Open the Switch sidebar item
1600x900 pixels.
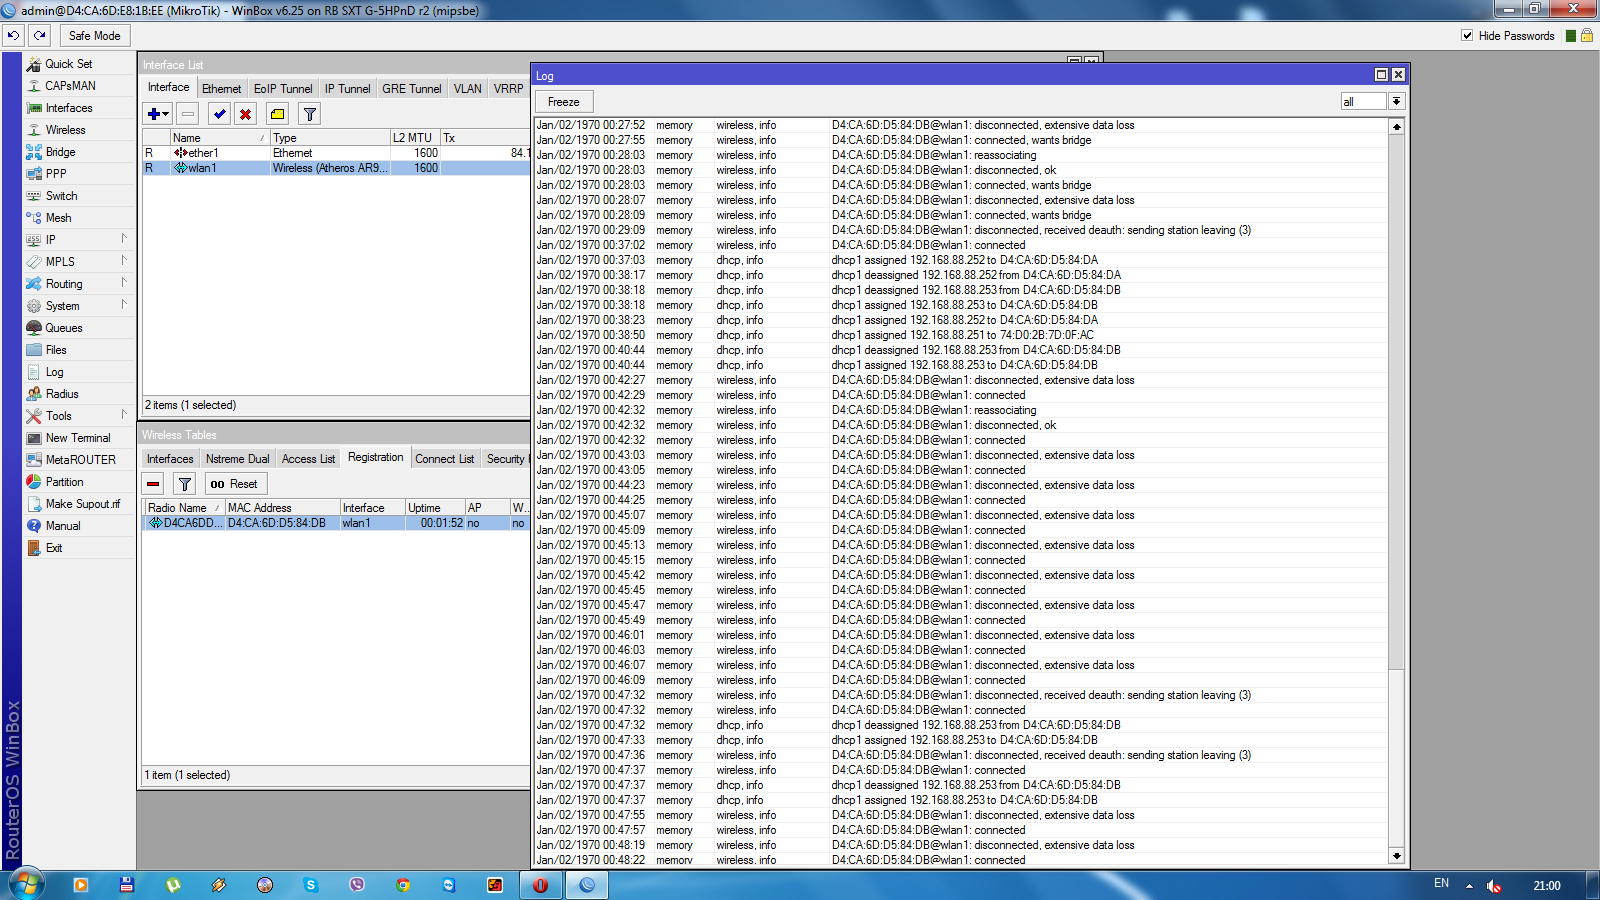[61, 196]
